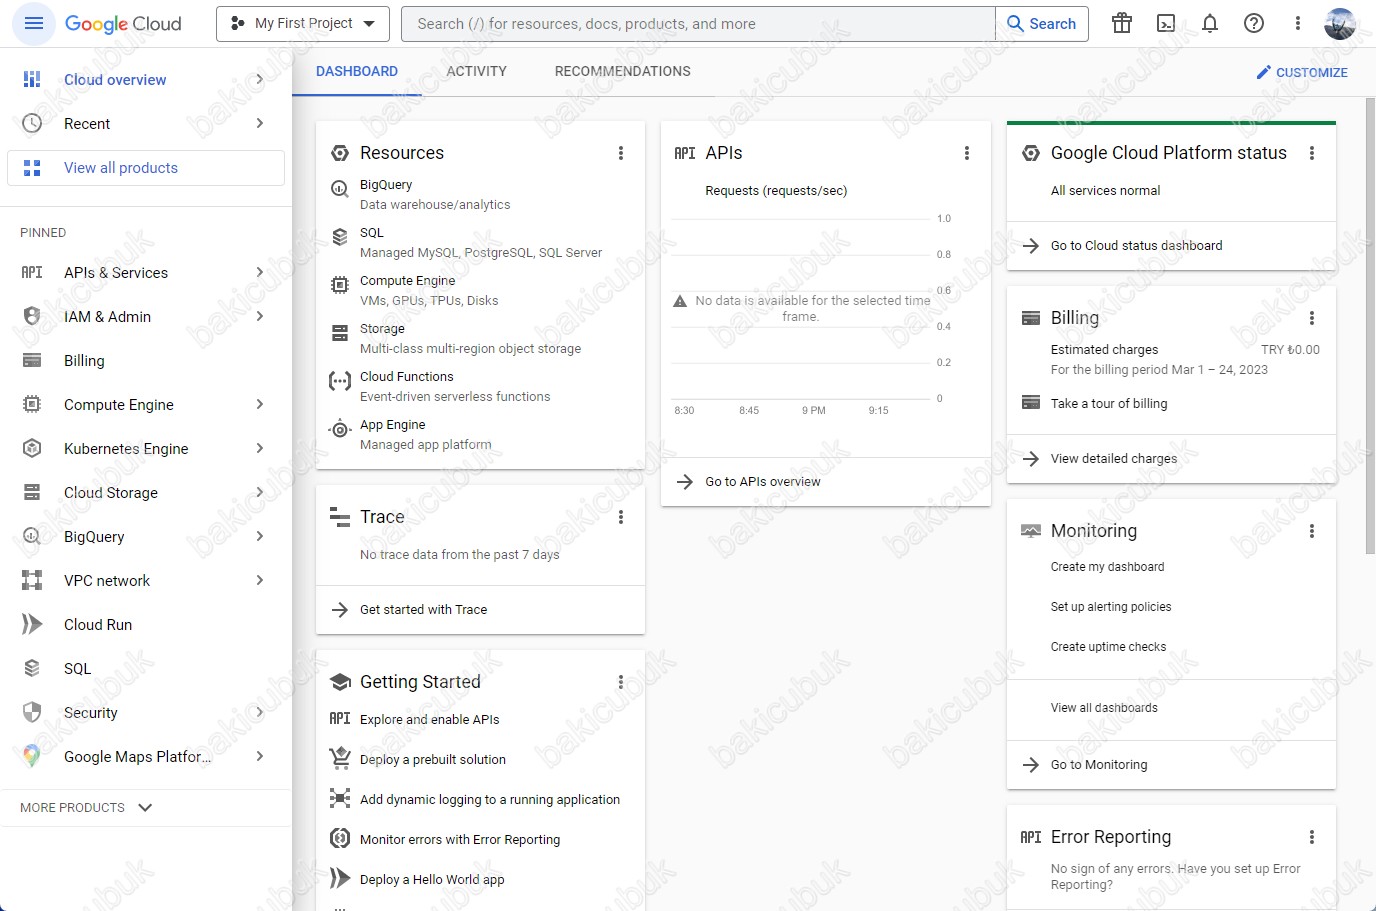Image resolution: width=1376 pixels, height=911 pixels.
Task: Click Monitor errors with Error Reporting
Action: click(460, 840)
